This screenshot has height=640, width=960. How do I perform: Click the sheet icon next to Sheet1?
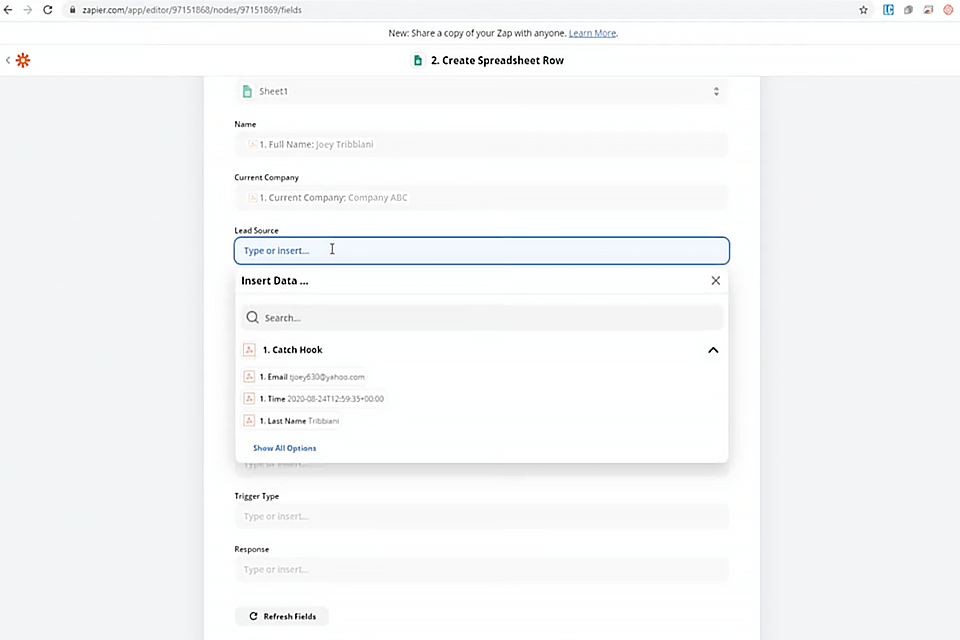(x=247, y=91)
